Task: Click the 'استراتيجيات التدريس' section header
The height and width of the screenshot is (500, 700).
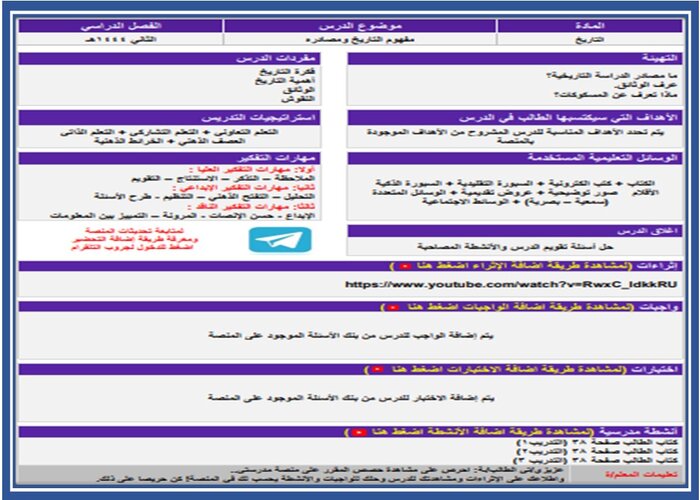Action: tap(170, 118)
